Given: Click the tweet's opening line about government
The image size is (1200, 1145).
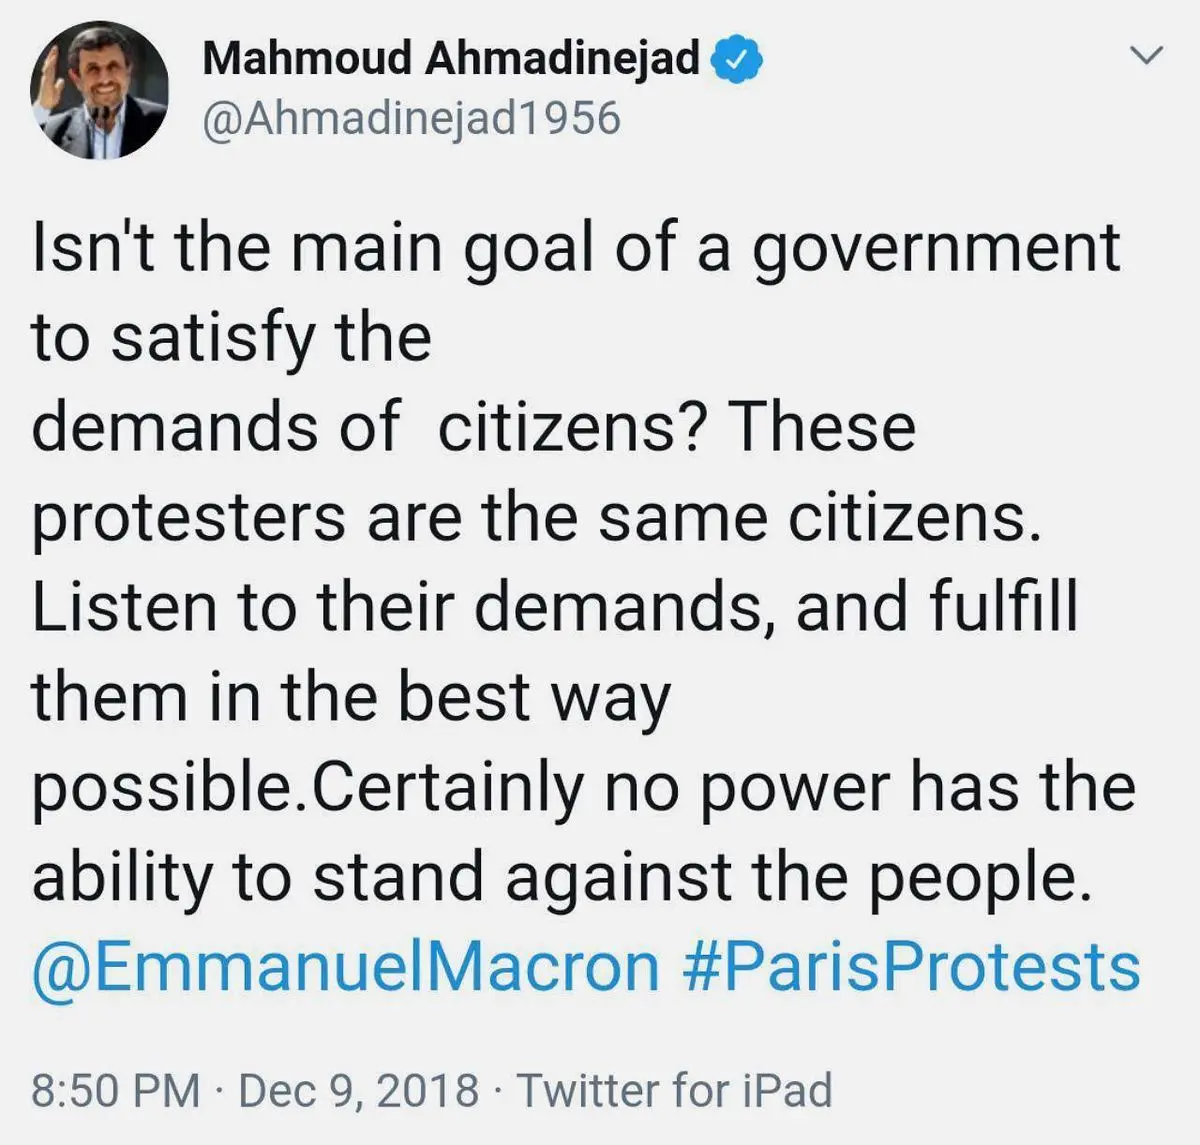Looking at the screenshot, I should click(576, 248).
